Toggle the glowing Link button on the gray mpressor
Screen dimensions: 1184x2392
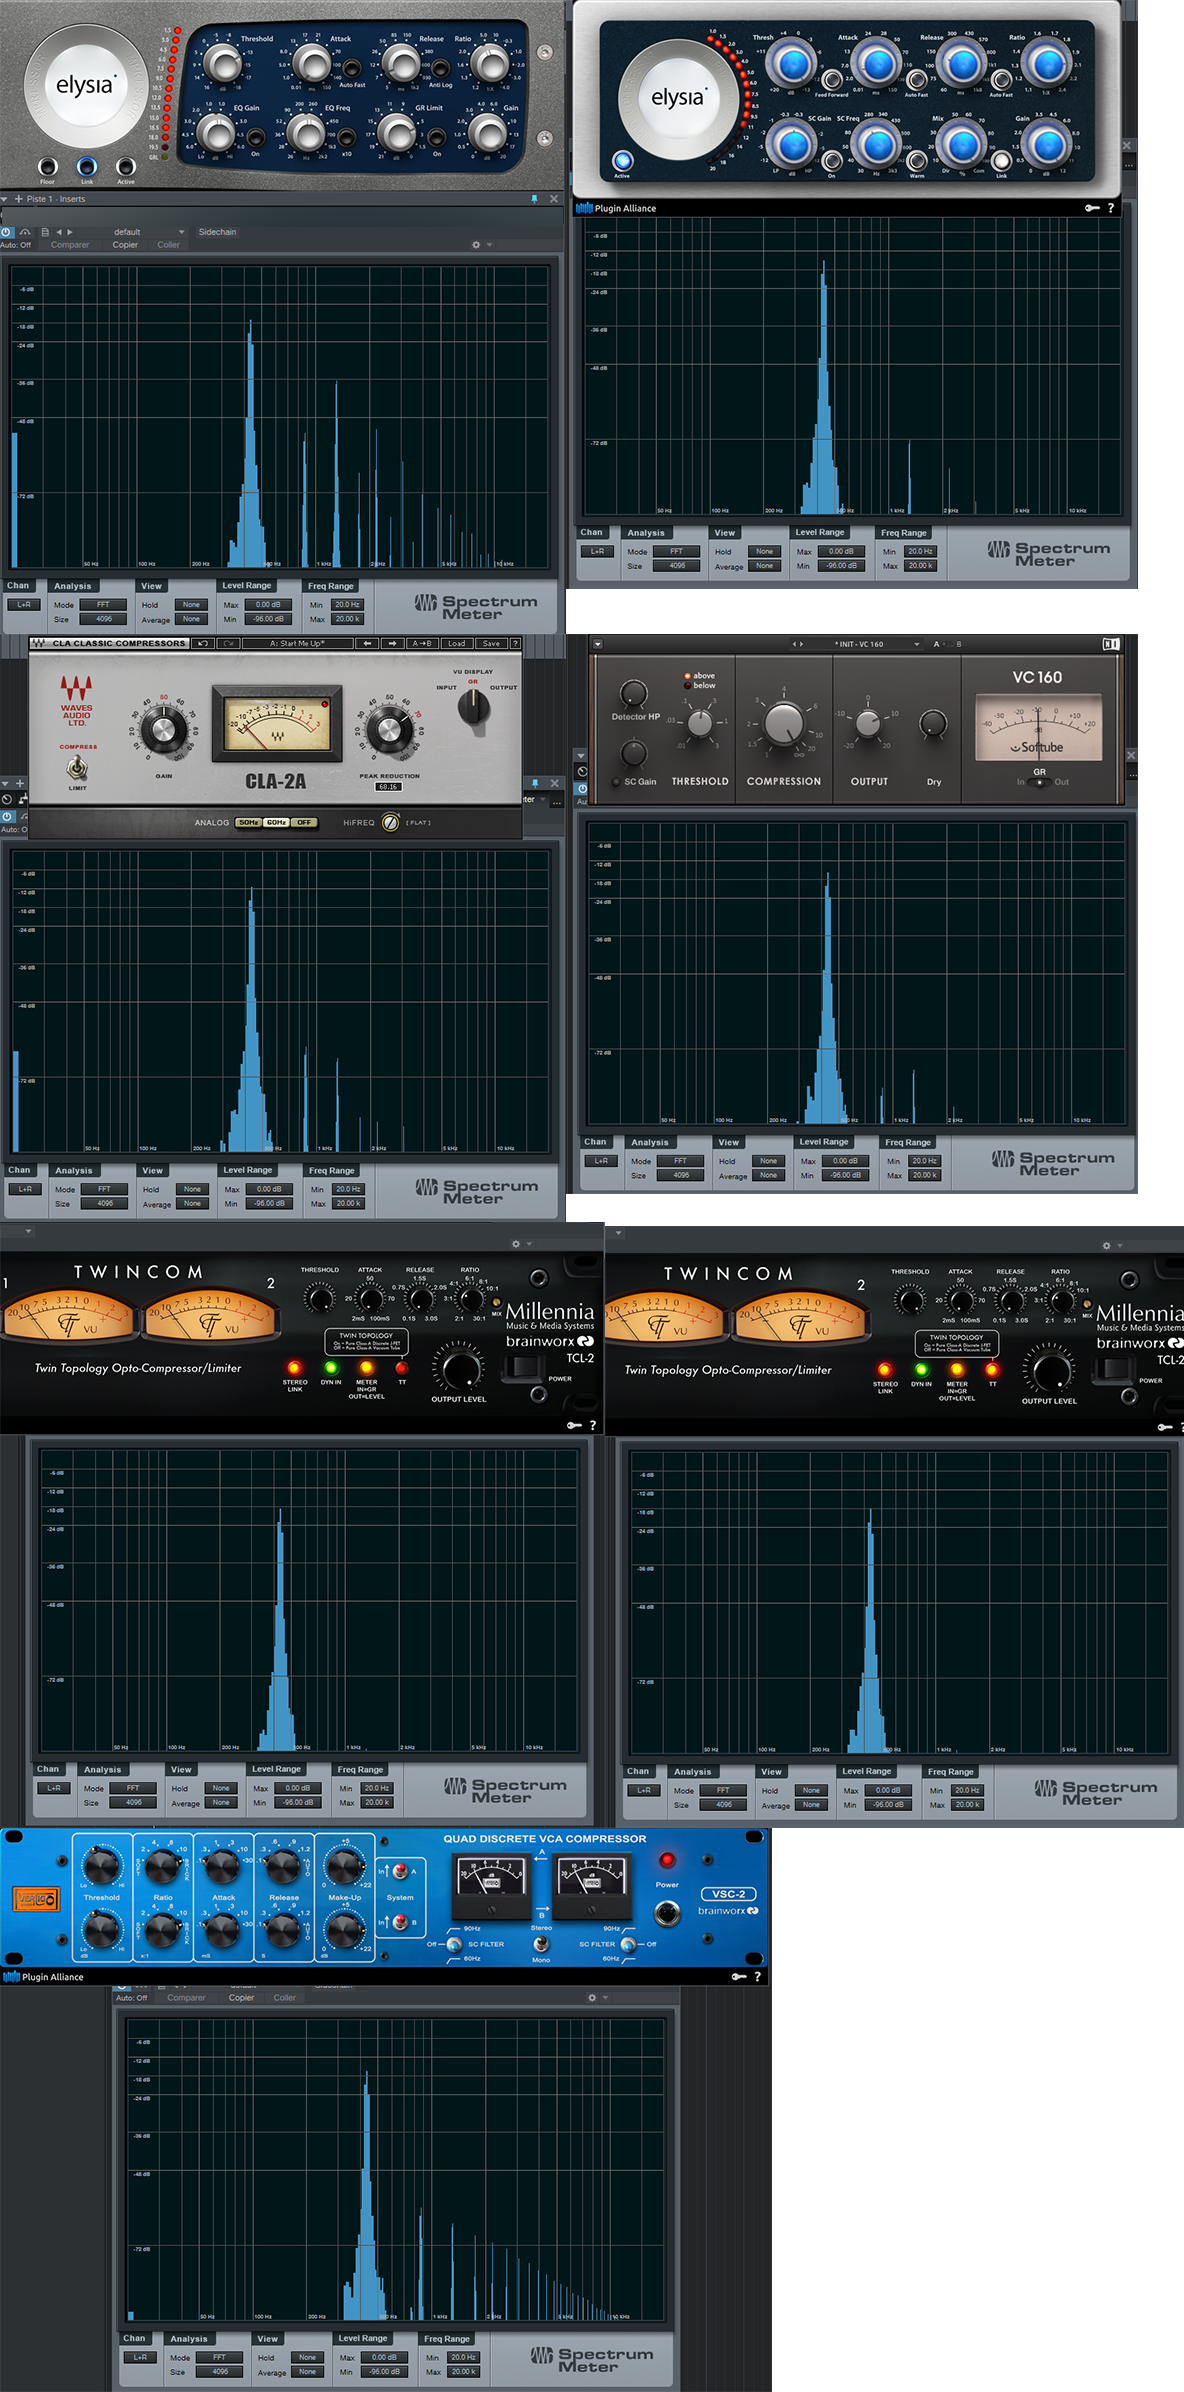click(x=87, y=167)
